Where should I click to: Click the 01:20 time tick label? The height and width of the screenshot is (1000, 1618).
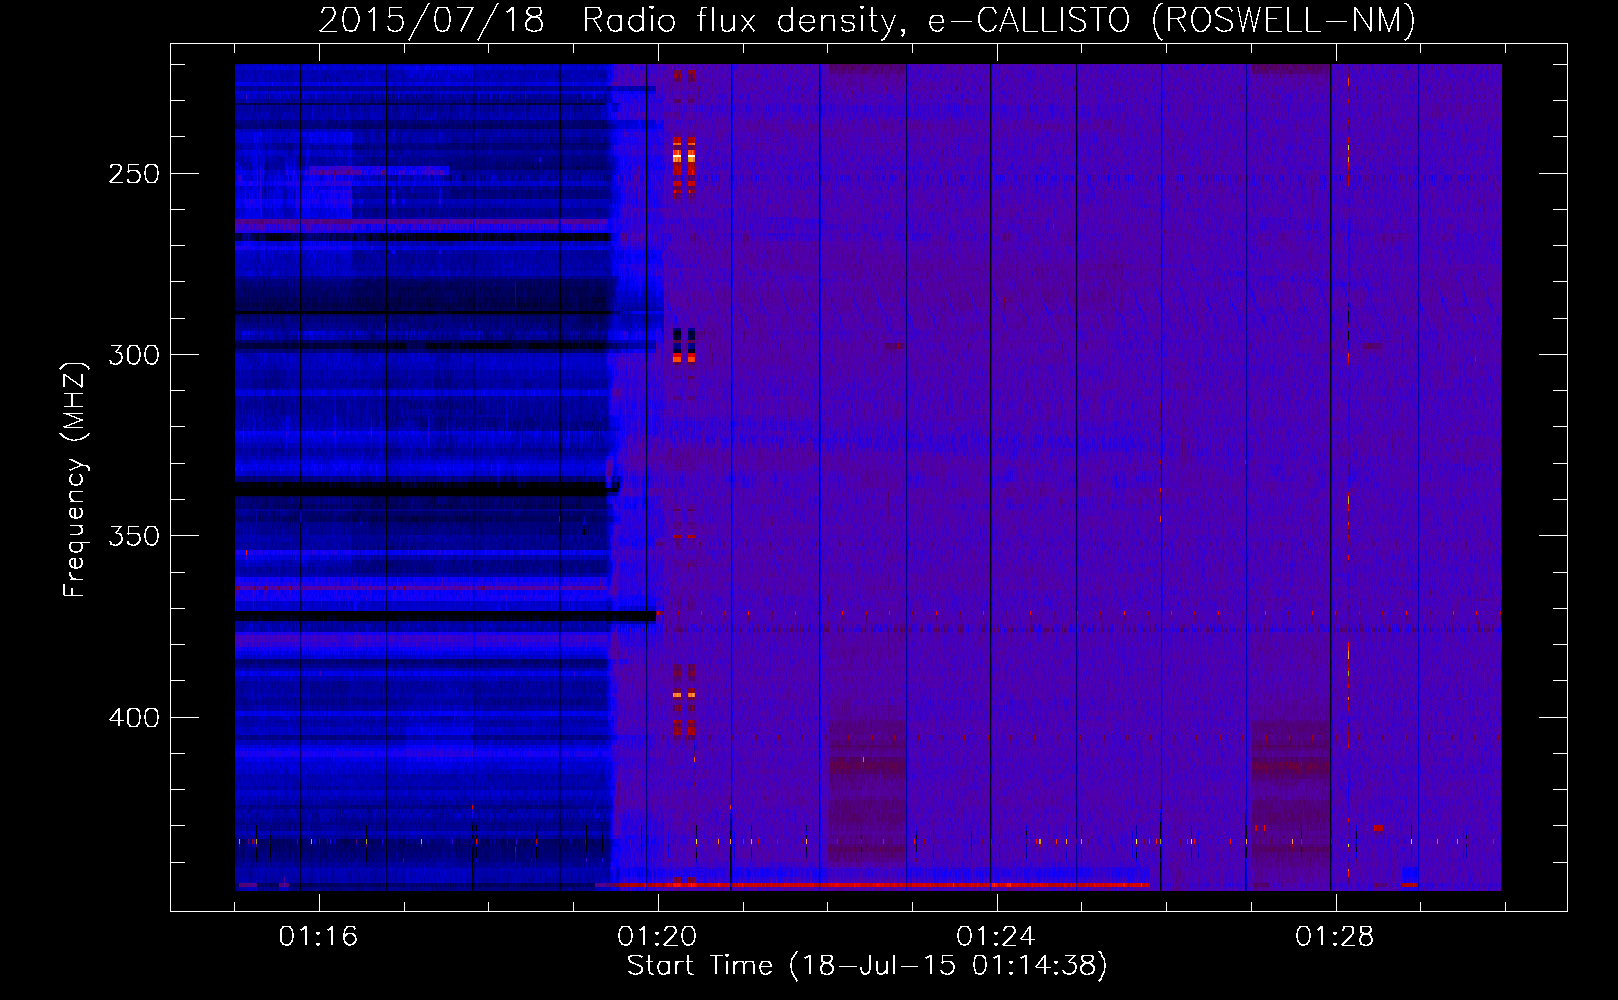point(657,937)
